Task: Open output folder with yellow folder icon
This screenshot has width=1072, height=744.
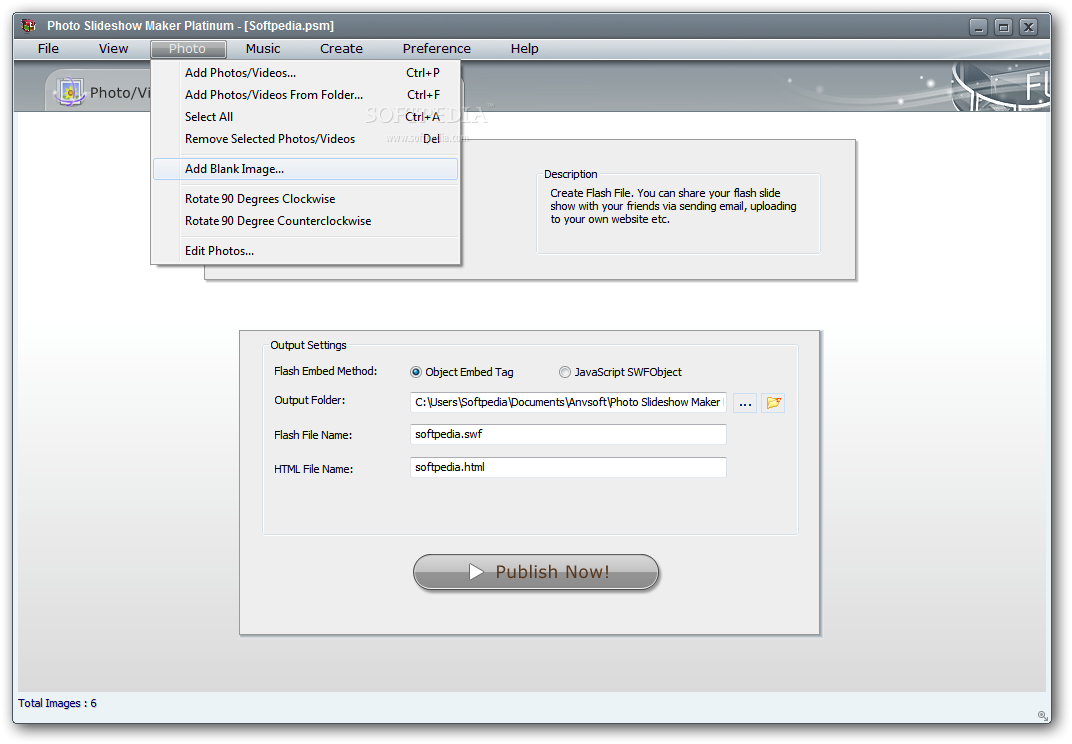Action: (773, 403)
